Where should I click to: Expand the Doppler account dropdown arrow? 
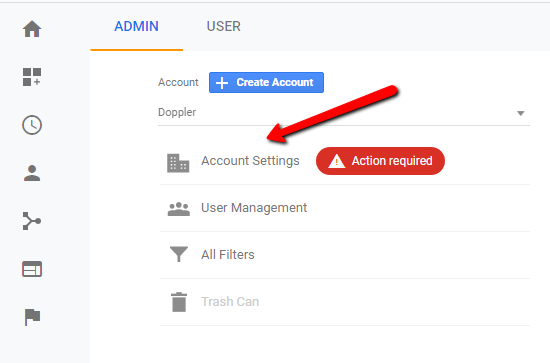click(x=521, y=113)
